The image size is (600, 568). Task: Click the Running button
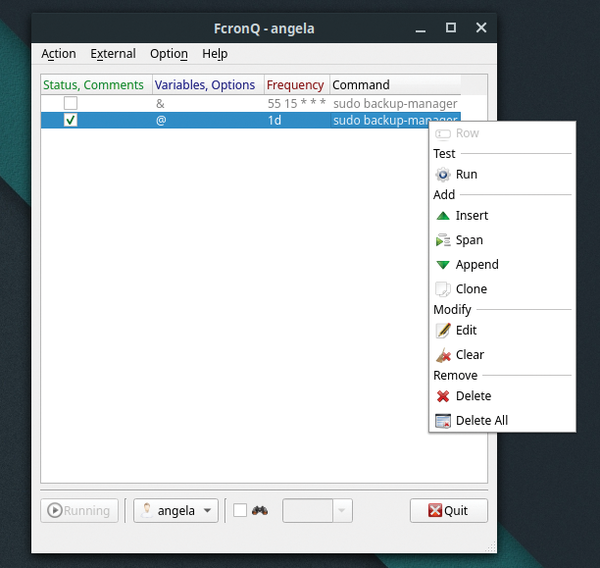click(x=79, y=510)
